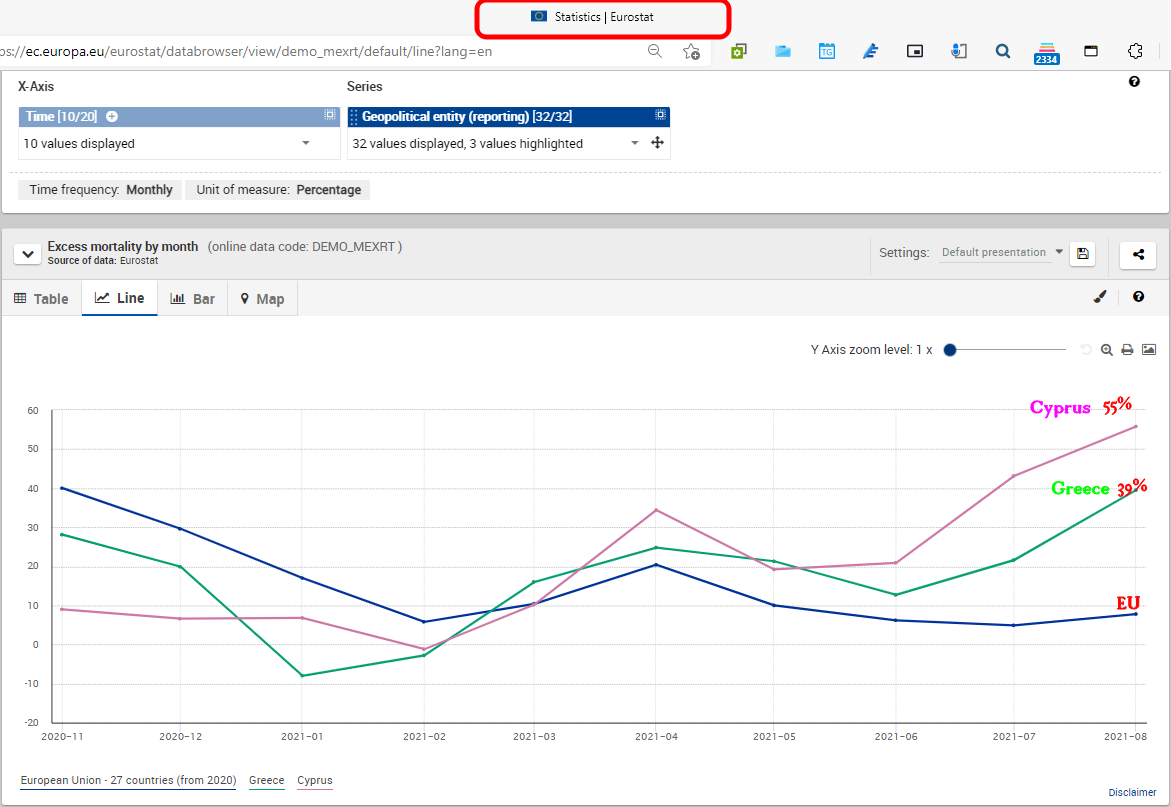
Task: Open the Geopolitical entity values dropdown
Action: click(634, 144)
